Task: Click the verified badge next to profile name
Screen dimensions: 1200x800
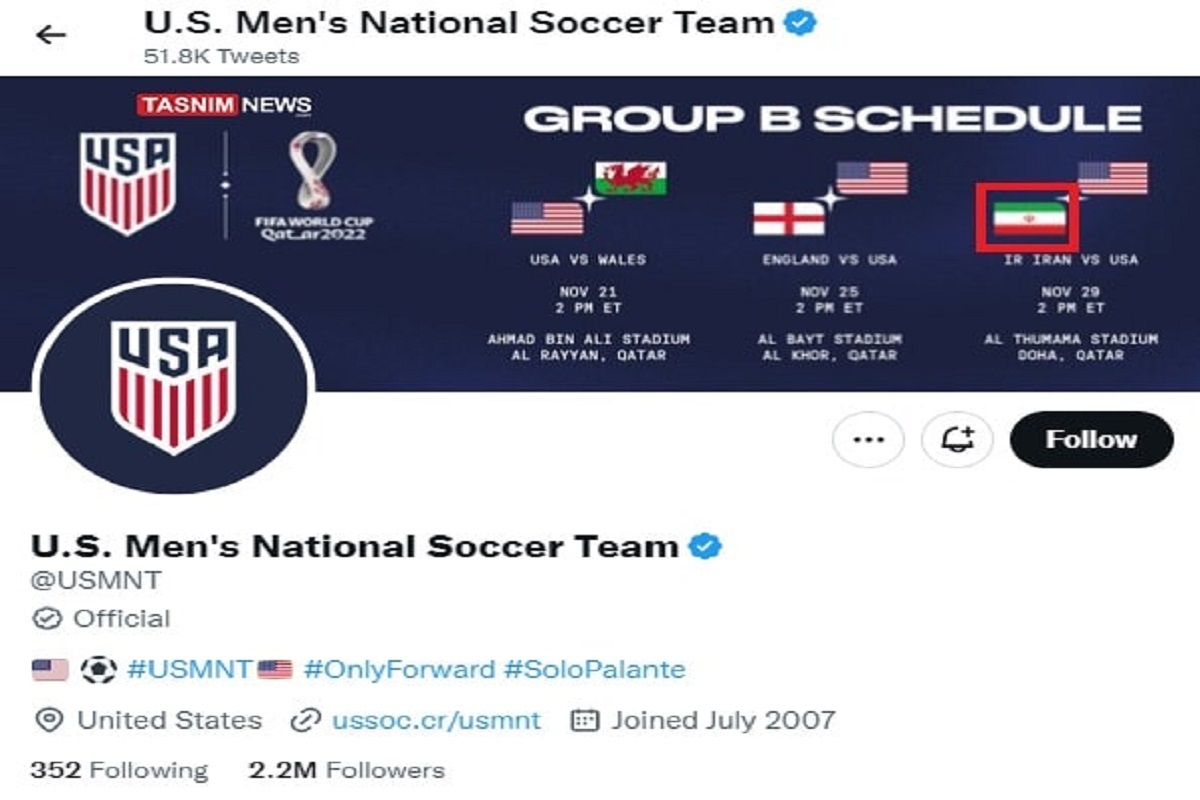Action: pos(706,546)
